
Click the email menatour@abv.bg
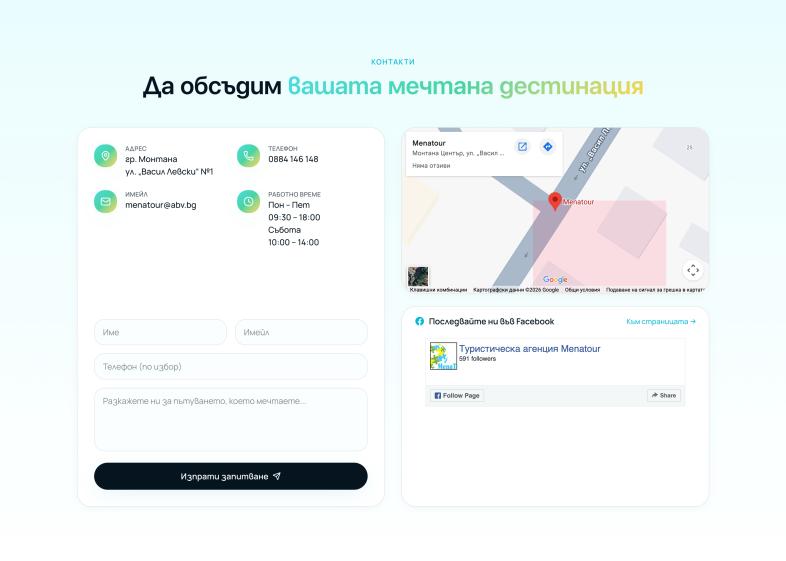click(161, 205)
